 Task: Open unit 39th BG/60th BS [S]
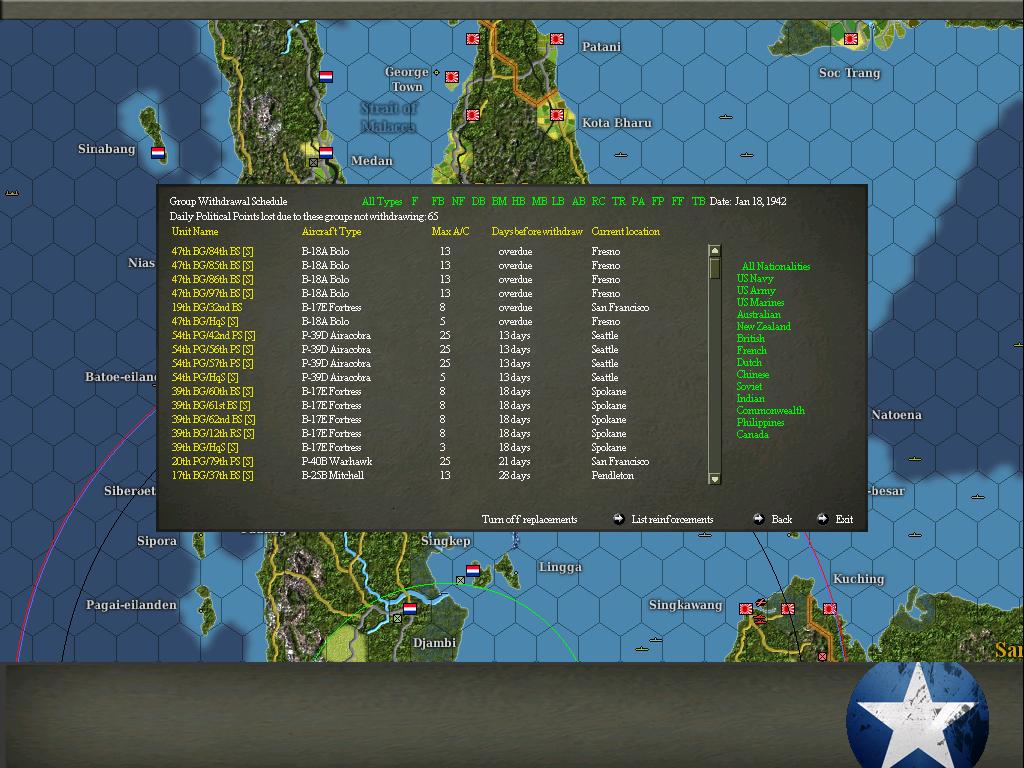pyautogui.click(x=212, y=392)
